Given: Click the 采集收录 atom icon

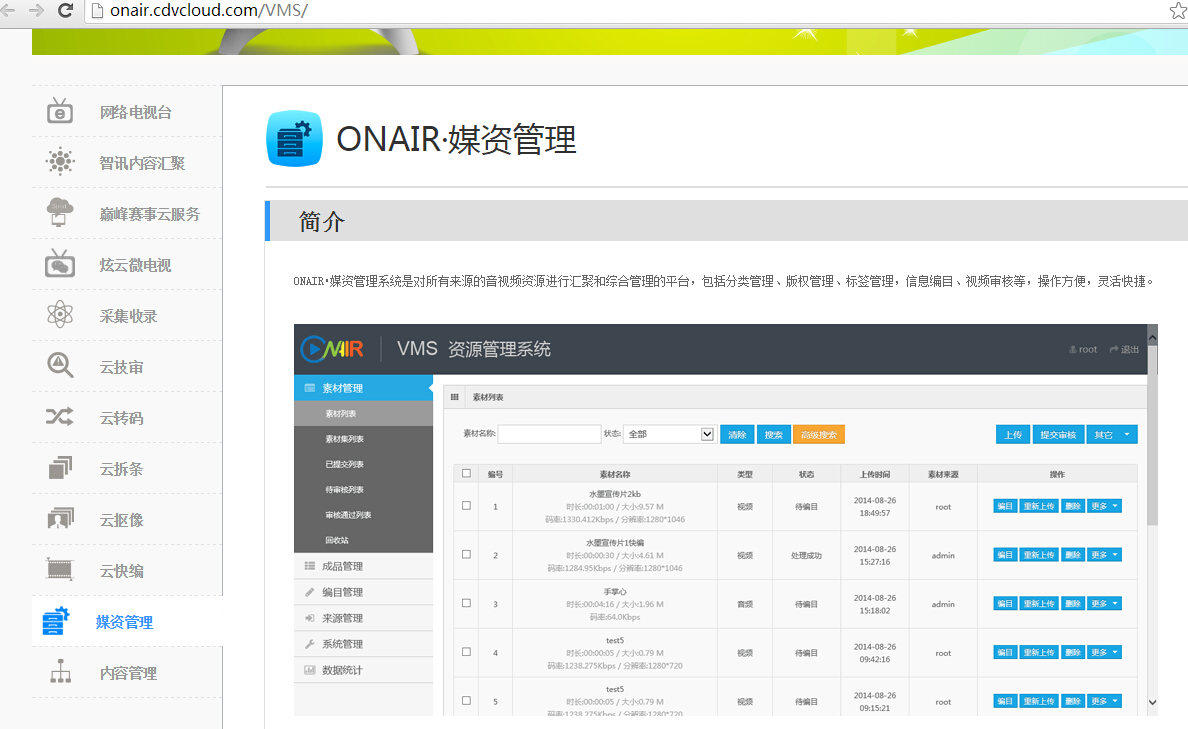Looking at the screenshot, I should click(60, 314).
